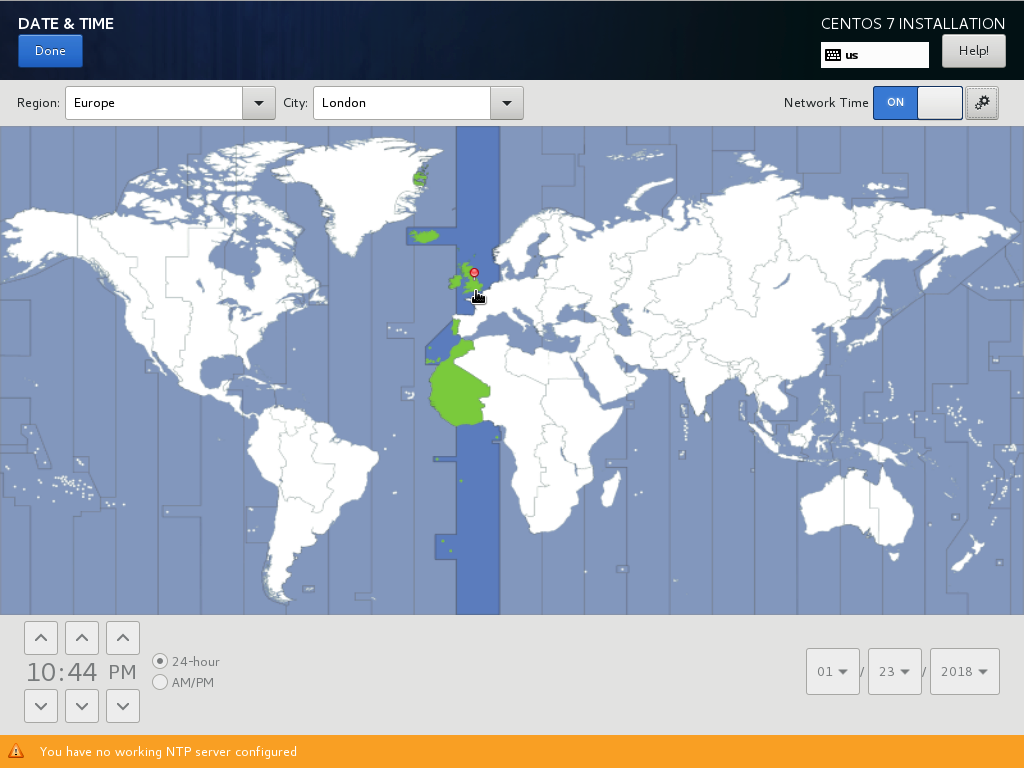Open the City dropdown arrow

tap(507, 103)
